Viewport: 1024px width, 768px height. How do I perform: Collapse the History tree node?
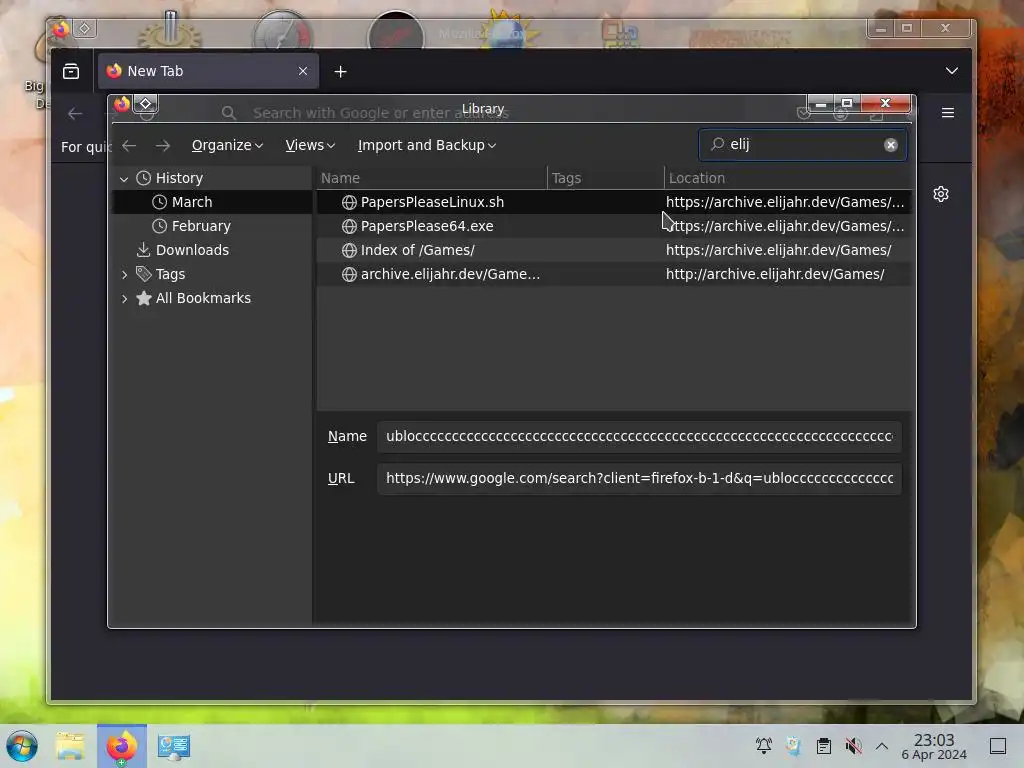tap(124, 178)
